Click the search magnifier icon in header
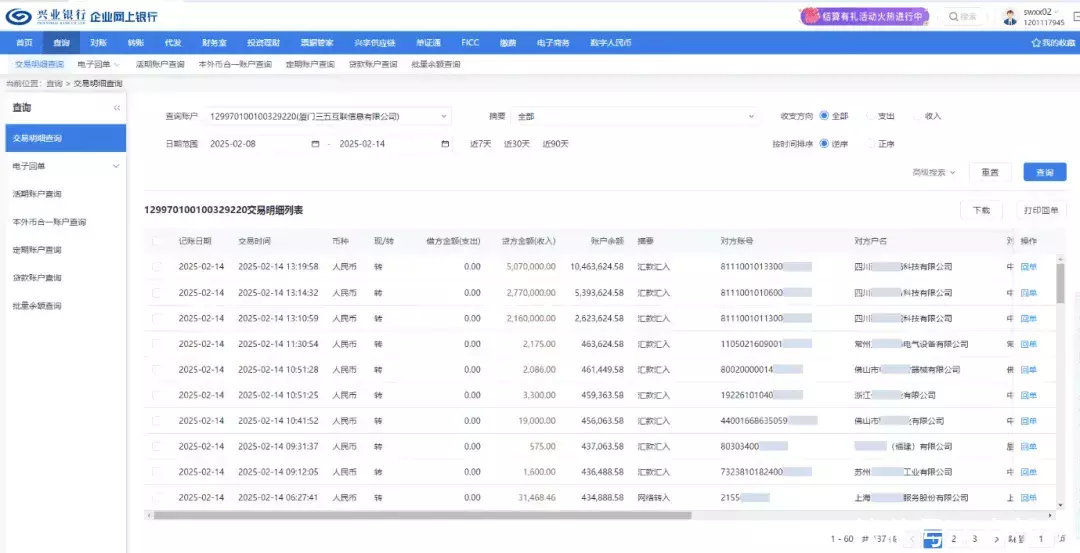Screen dimensions: 1080x553 pyautogui.click(x=953, y=16)
